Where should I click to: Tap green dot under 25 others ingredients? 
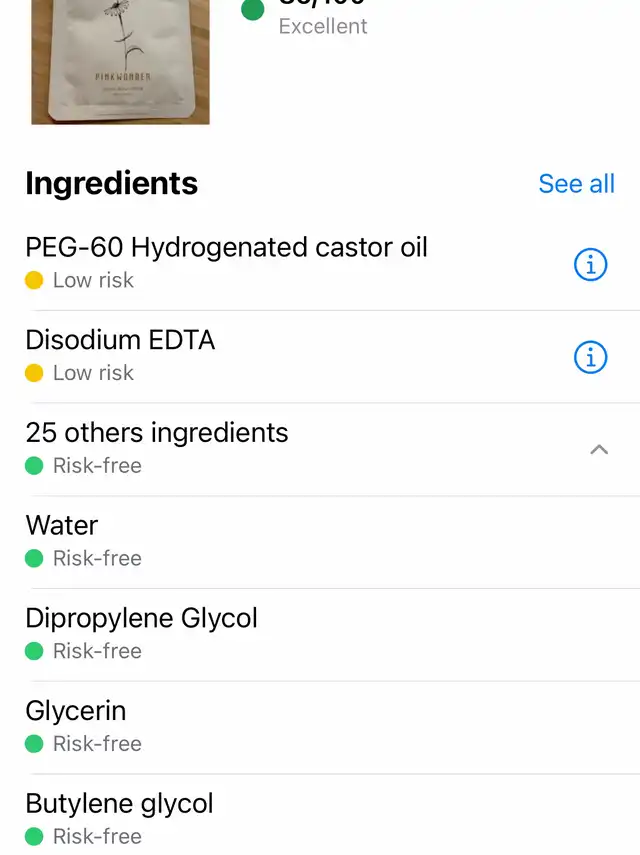click(x=34, y=466)
